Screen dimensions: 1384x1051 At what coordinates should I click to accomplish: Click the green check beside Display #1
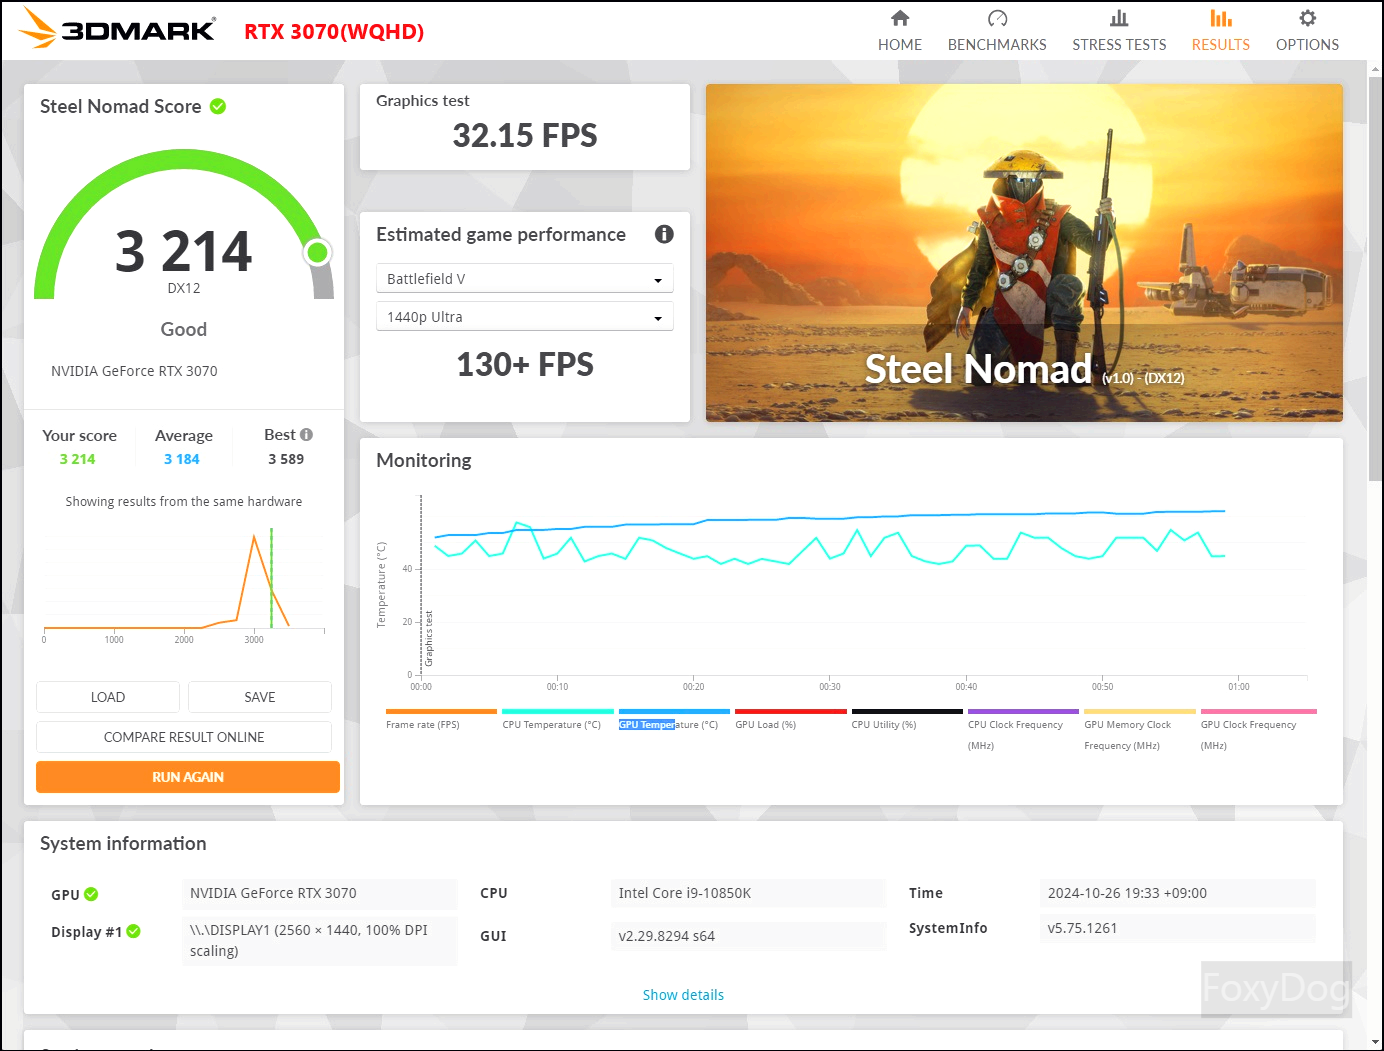point(134,931)
